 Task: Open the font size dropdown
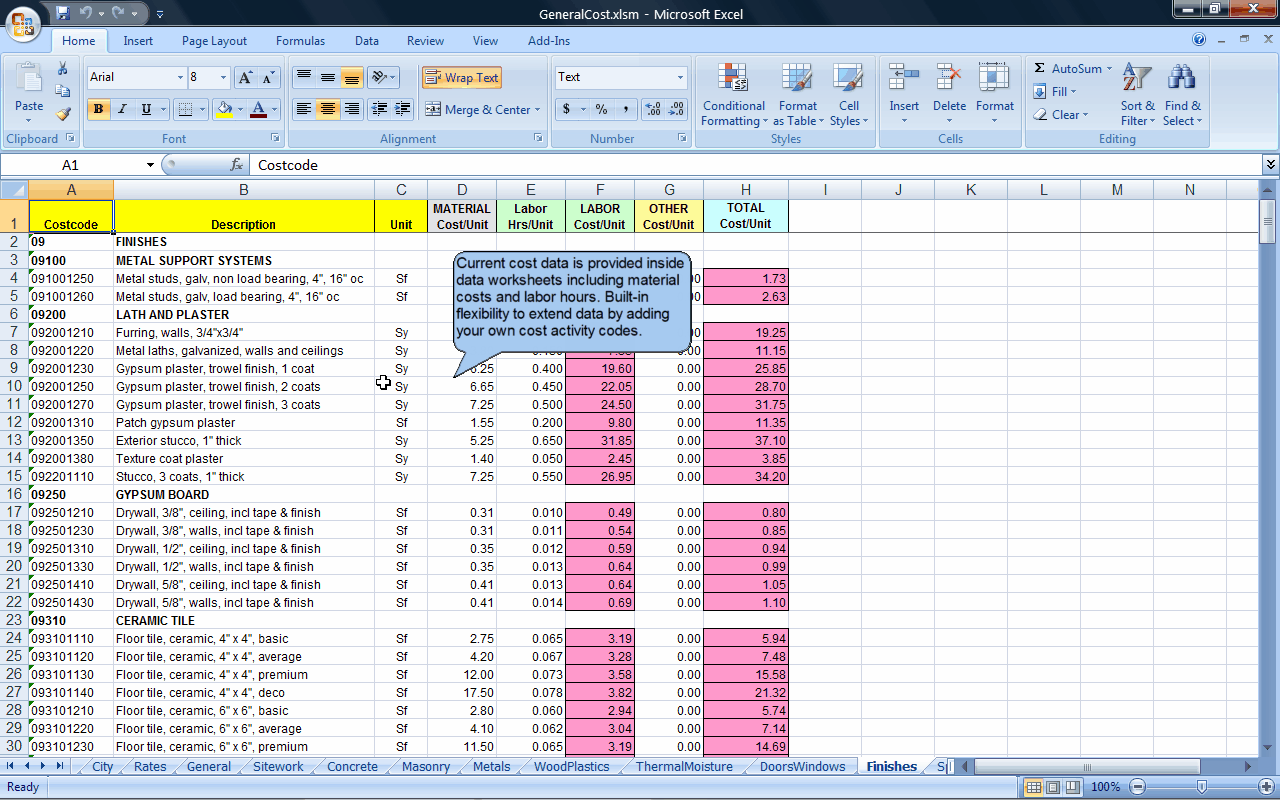pyautogui.click(x=225, y=77)
